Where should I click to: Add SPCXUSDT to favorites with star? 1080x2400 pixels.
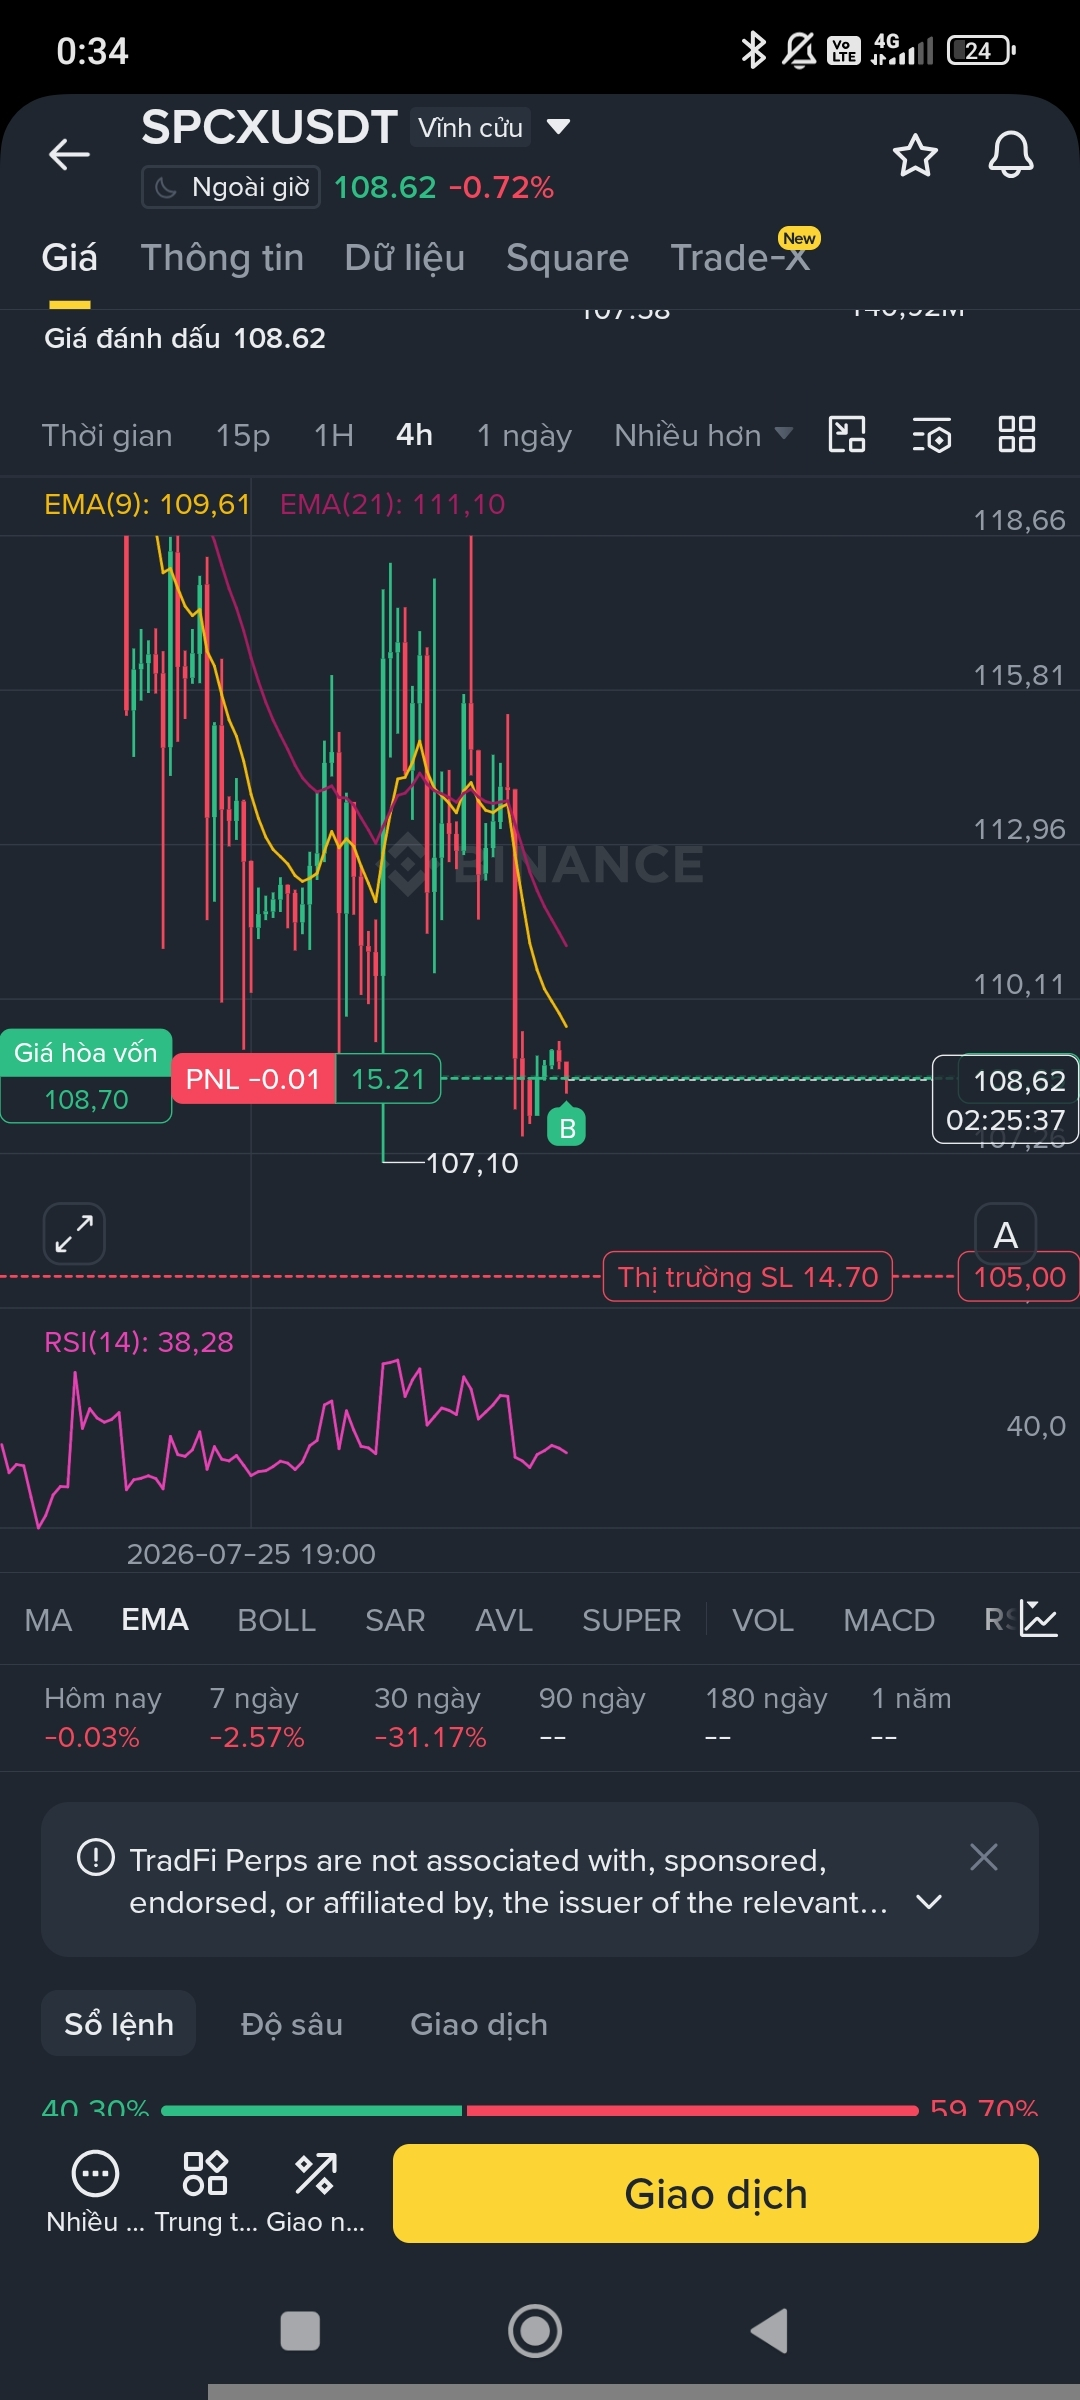915,155
